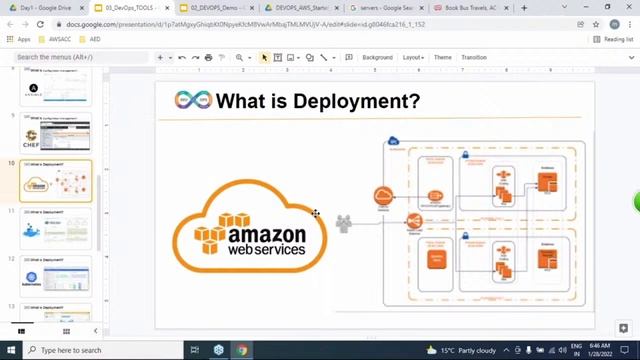Open the Layout dropdown
The width and height of the screenshot is (640, 360).
click(413, 58)
